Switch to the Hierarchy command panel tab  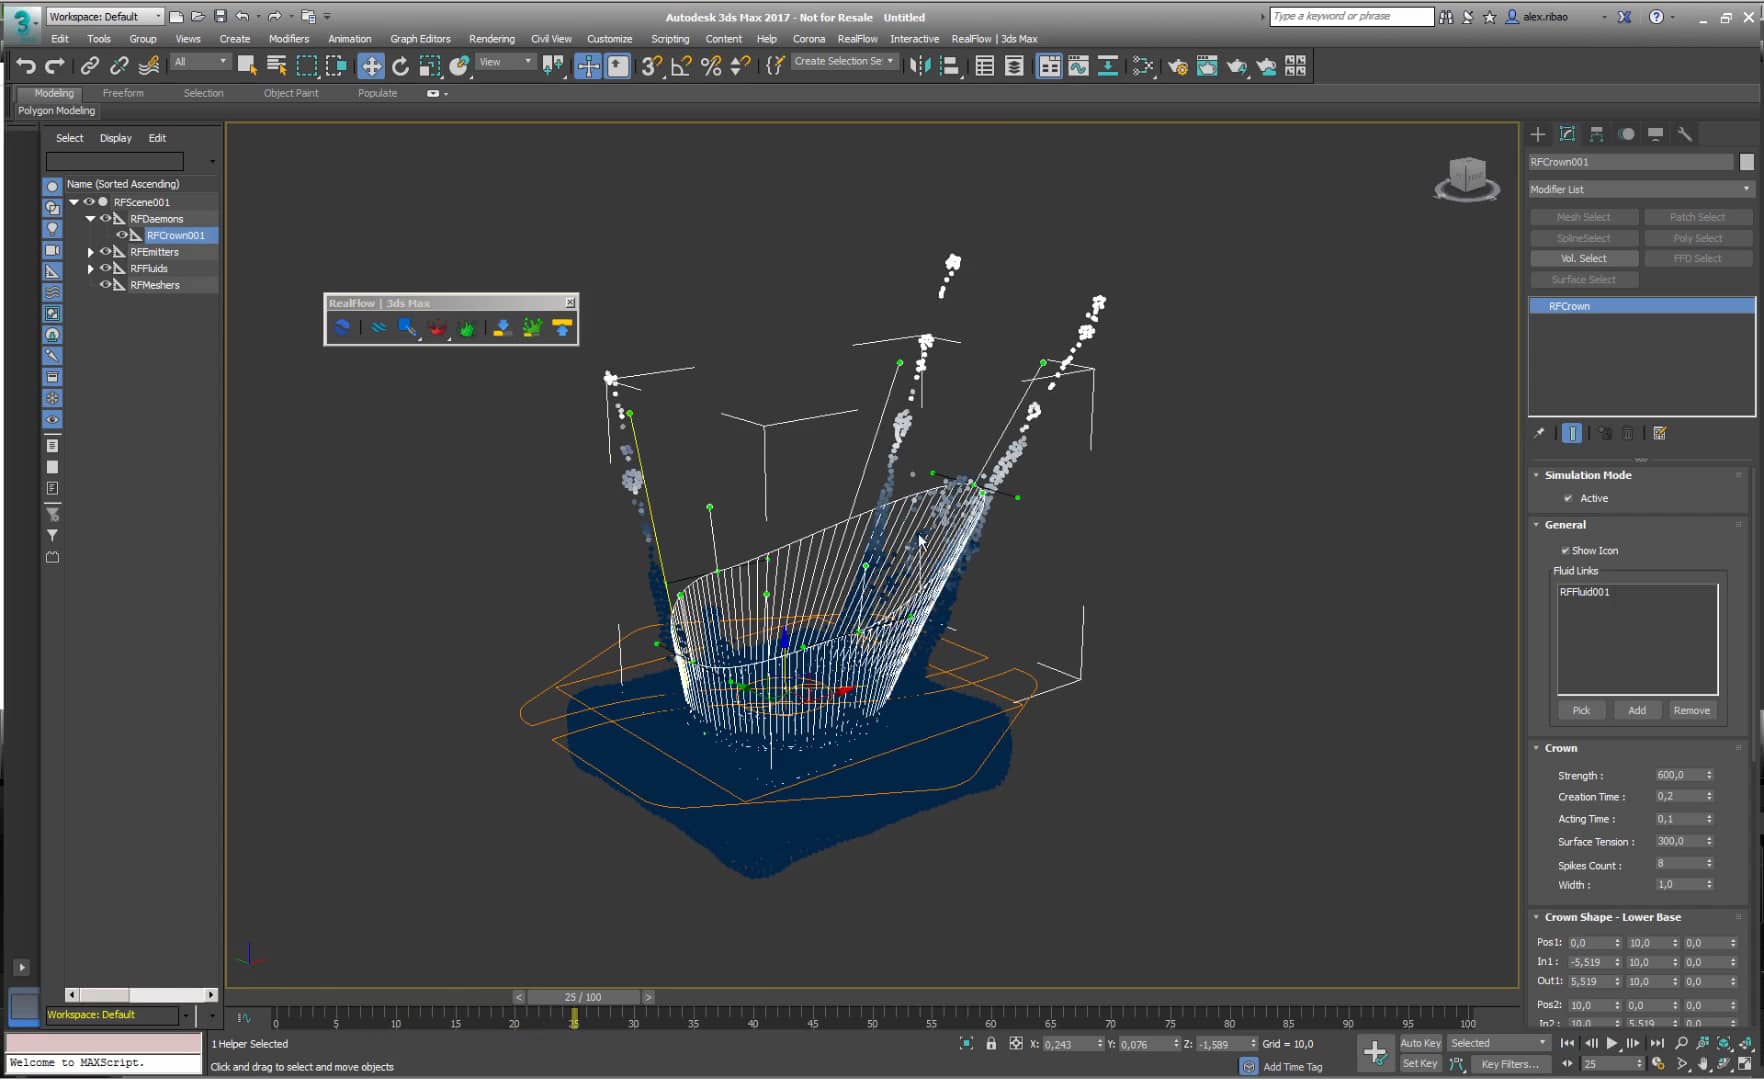1597,134
